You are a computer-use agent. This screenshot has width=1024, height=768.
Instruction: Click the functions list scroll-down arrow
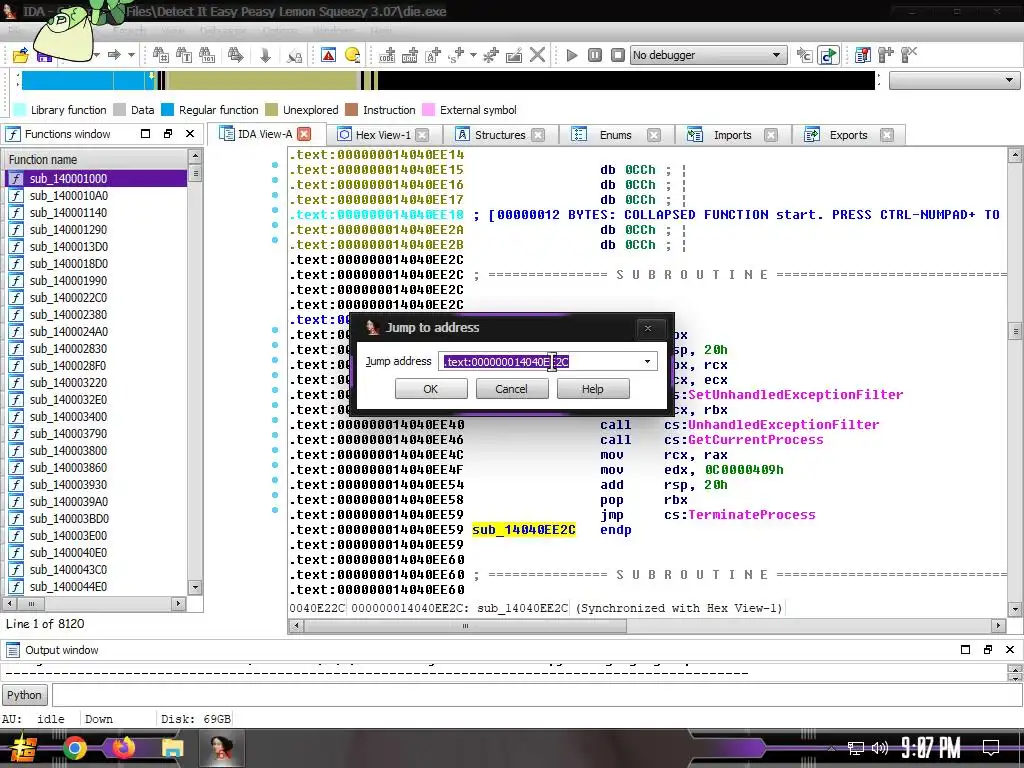195,586
